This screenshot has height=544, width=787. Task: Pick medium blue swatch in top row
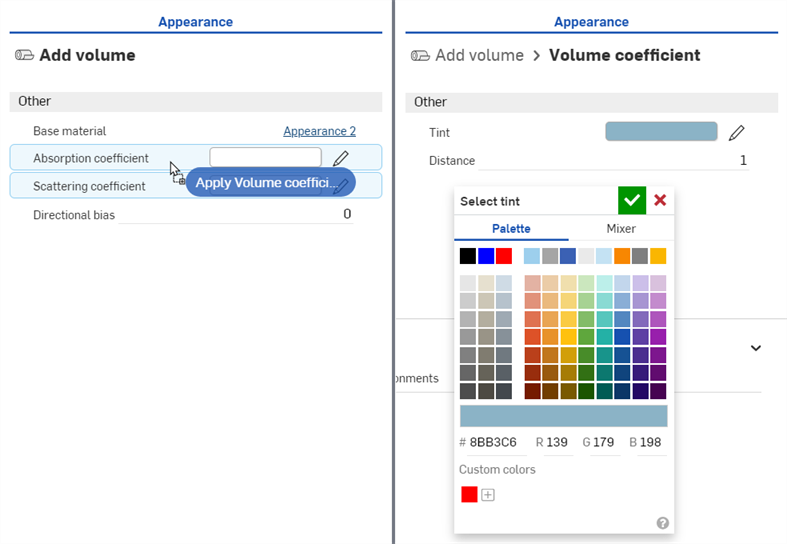point(568,256)
